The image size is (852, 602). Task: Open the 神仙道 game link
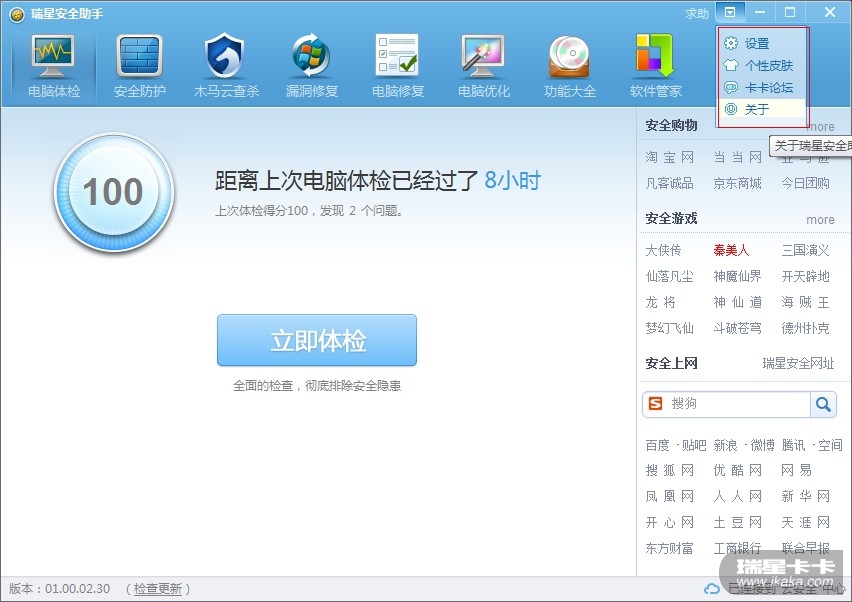click(x=737, y=302)
